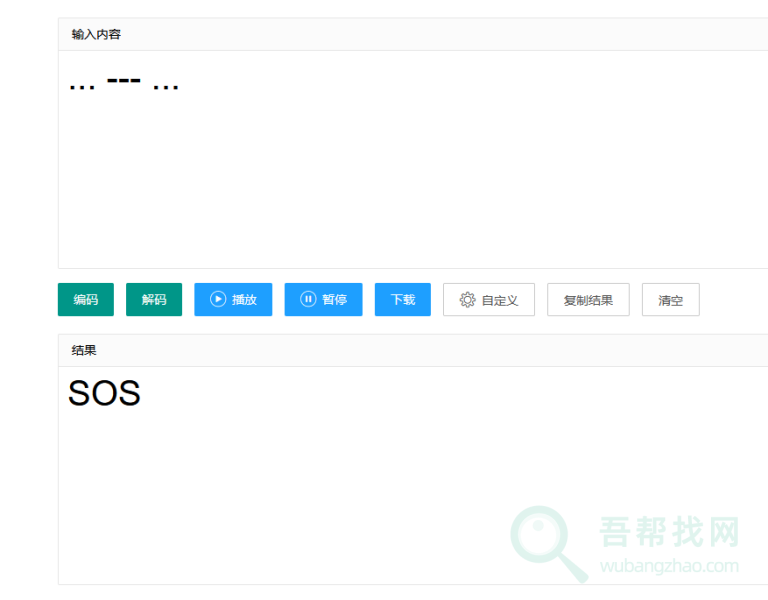The height and width of the screenshot is (600, 768).
Task: Click the wubangzhao.com watermark URL
Action: (669, 566)
